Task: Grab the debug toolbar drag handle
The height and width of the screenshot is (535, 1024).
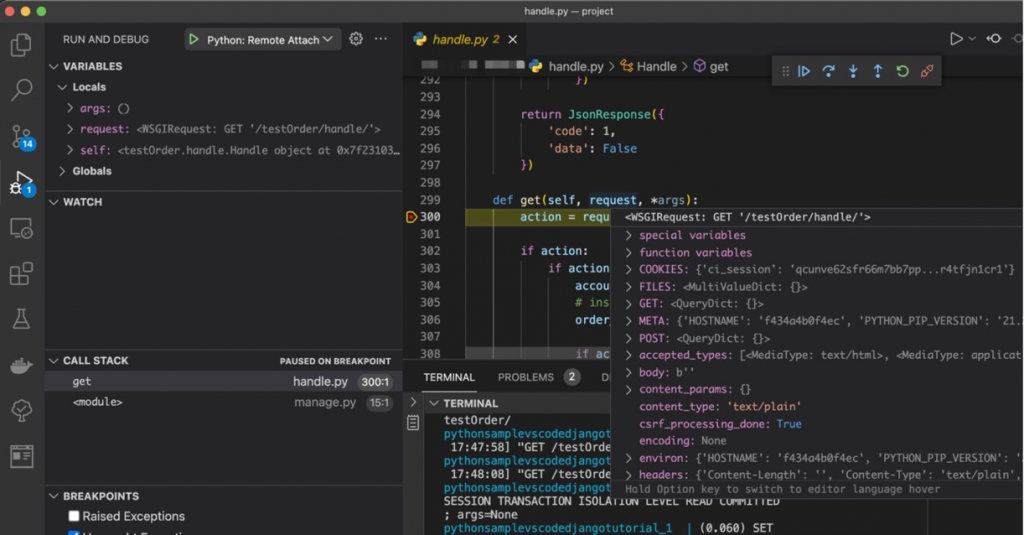Action: click(x=785, y=71)
